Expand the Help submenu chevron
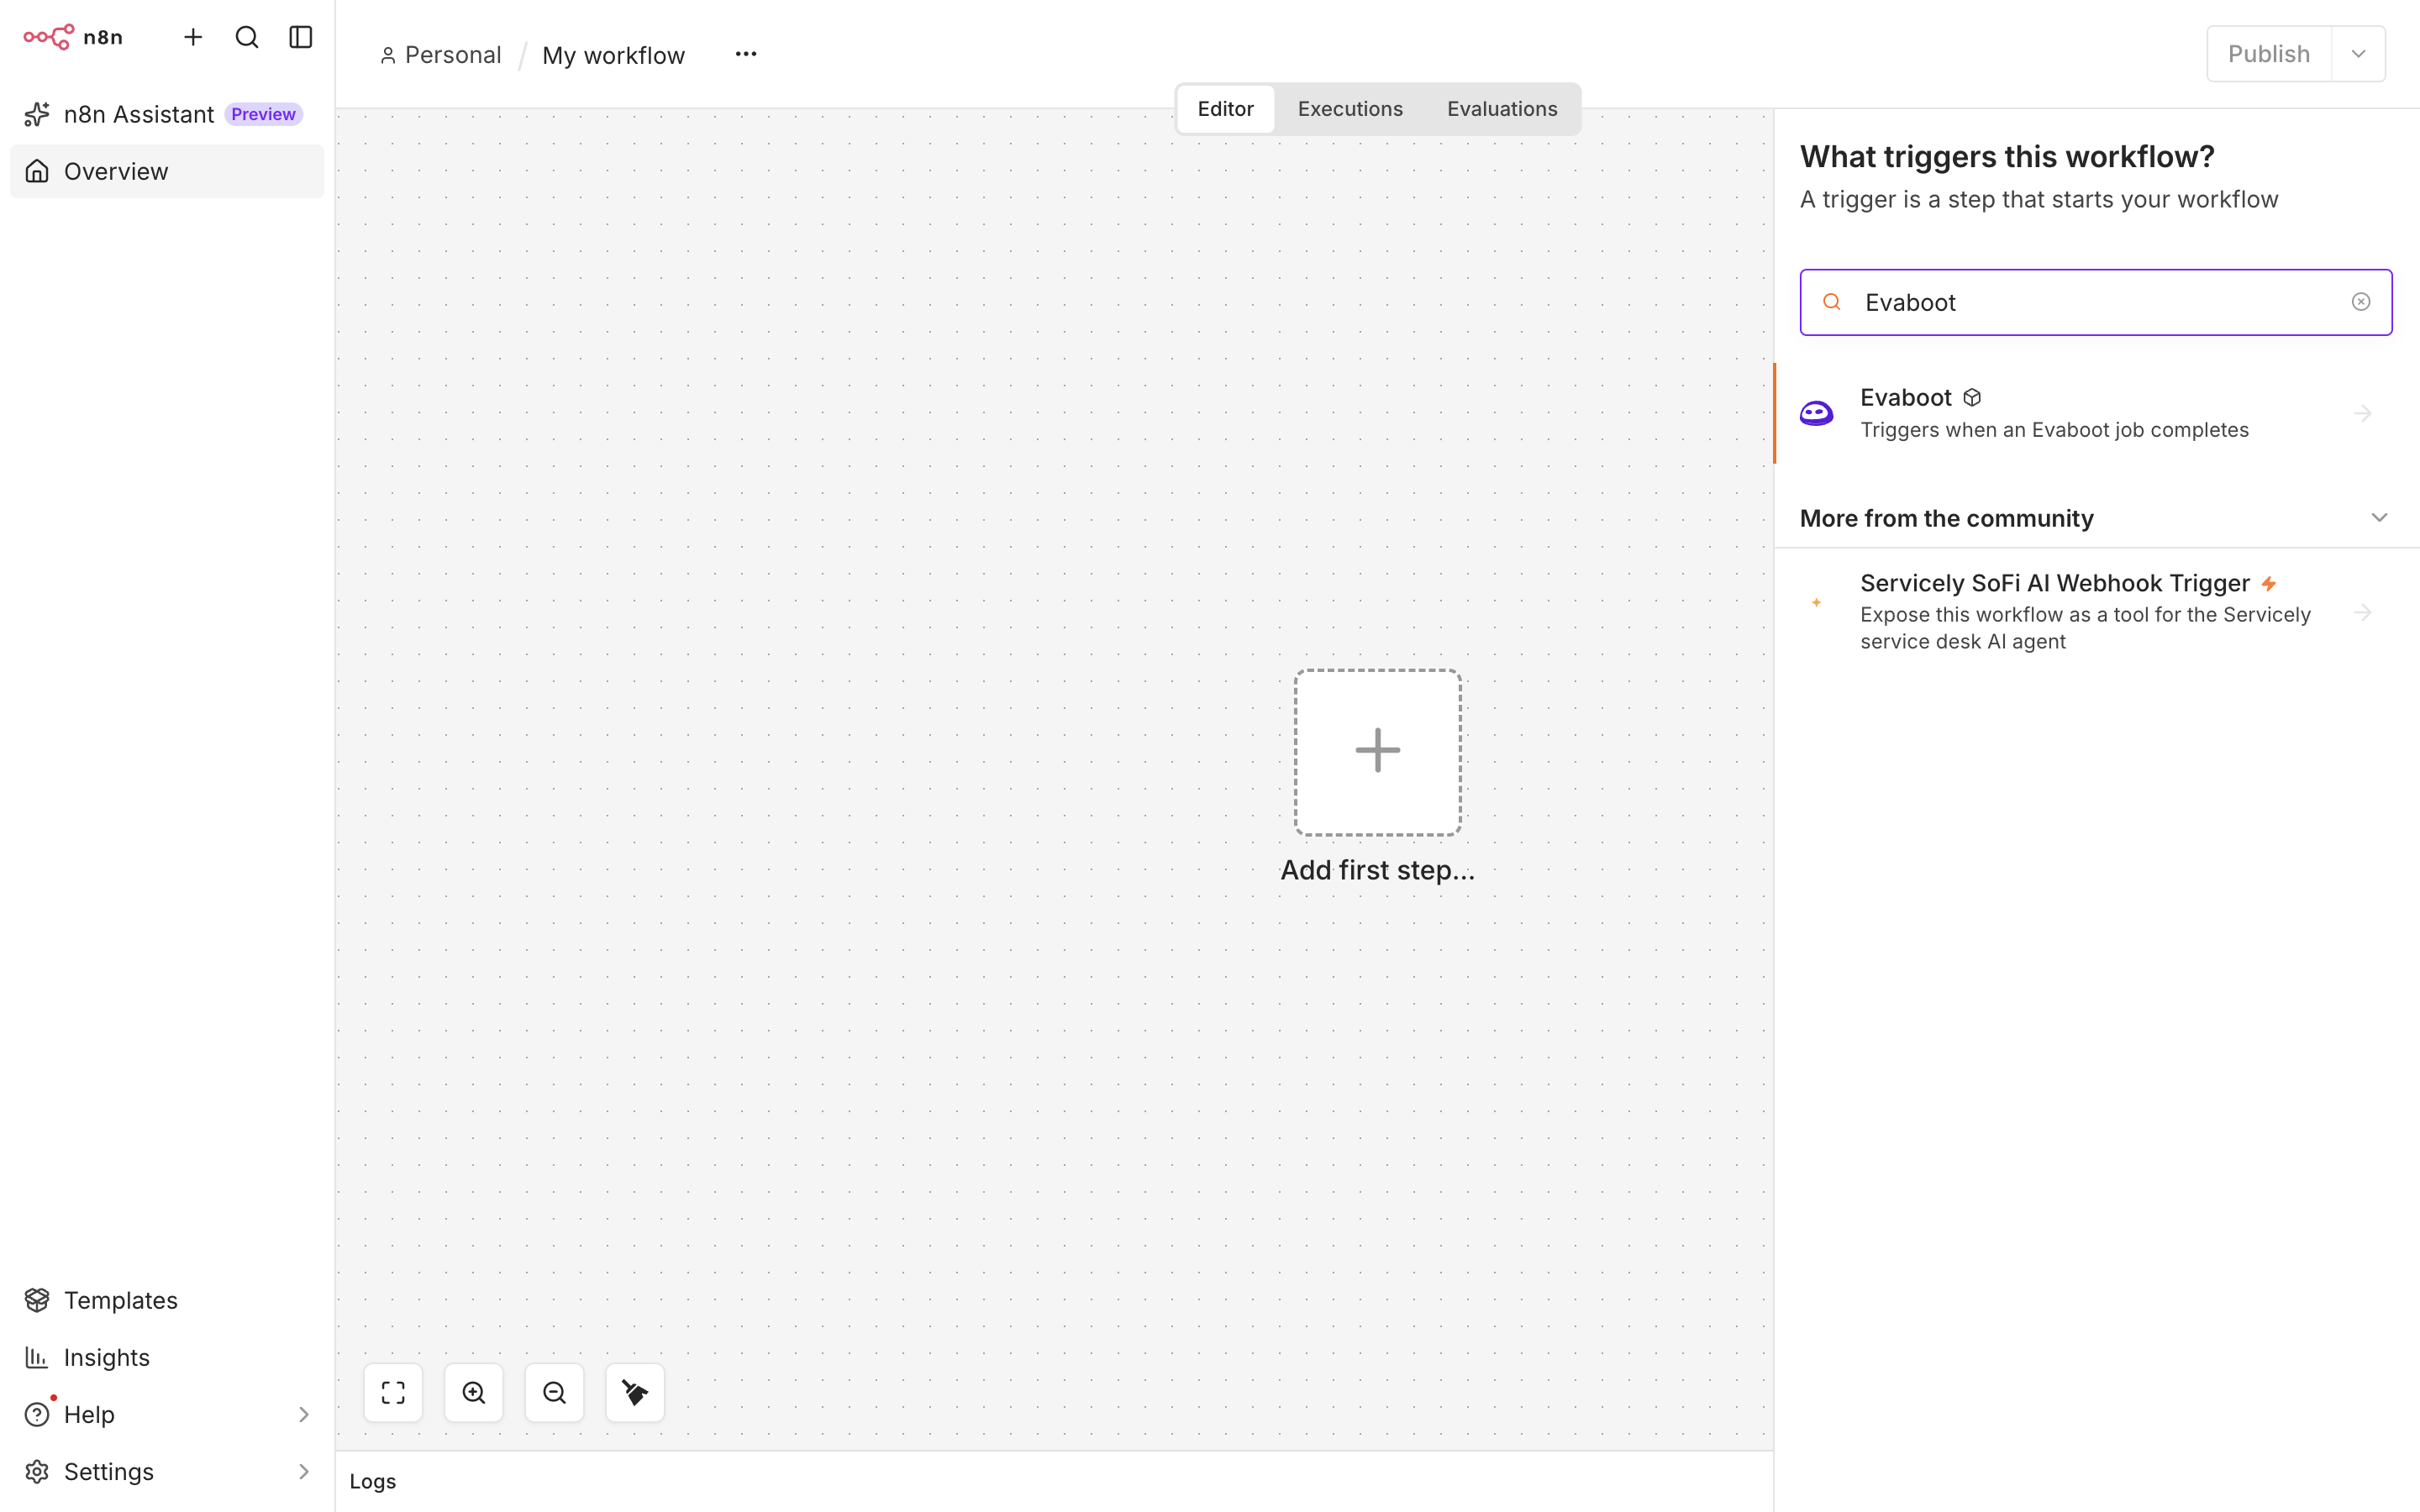The height and width of the screenshot is (1512, 2420). point(304,1414)
